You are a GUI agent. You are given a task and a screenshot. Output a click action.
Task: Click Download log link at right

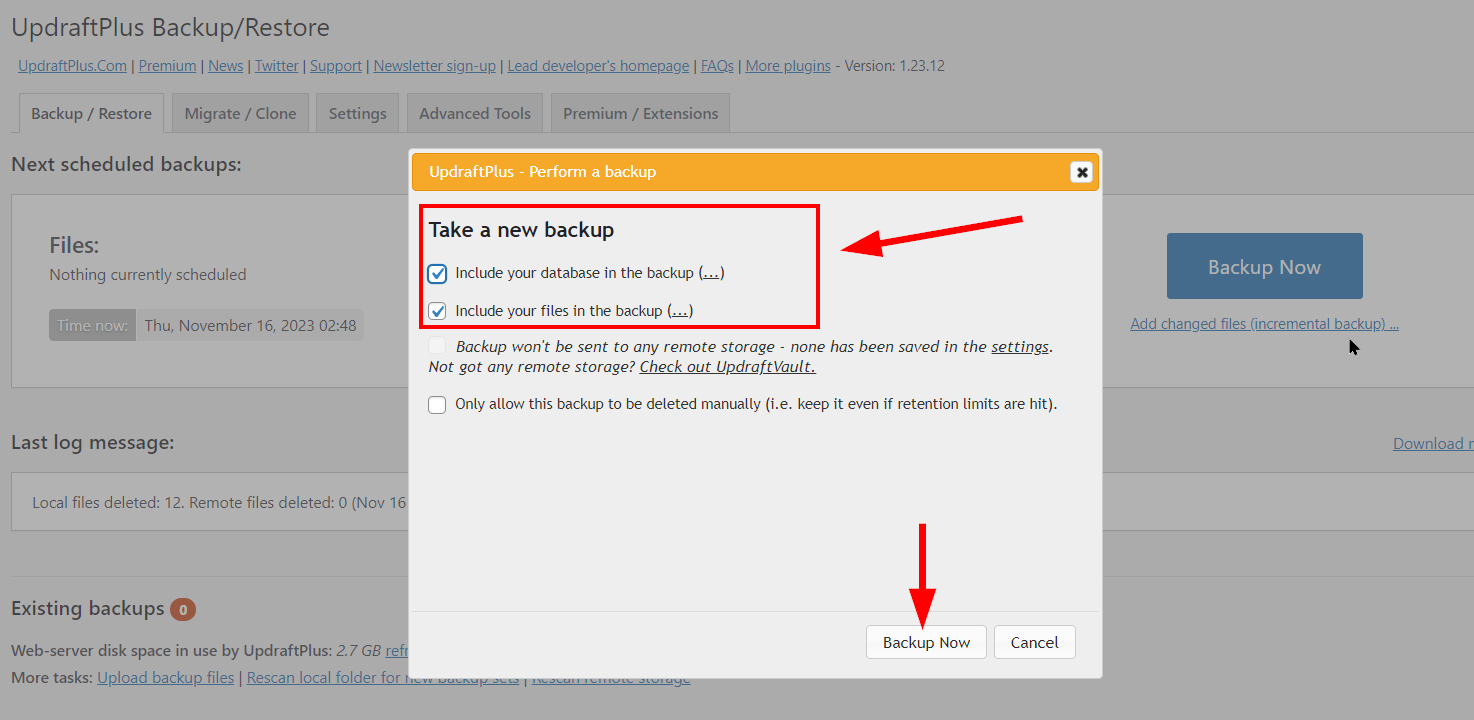(x=1433, y=444)
